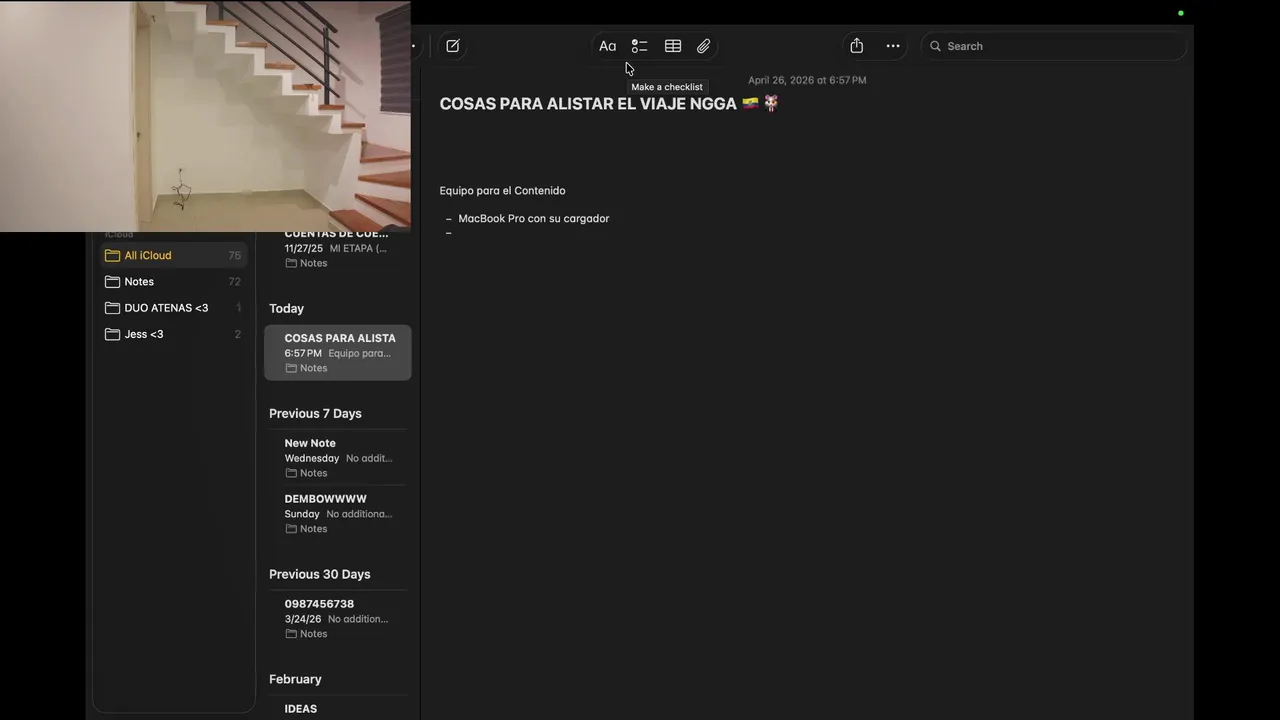Image resolution: width=1280 pixels, height=720 pixels.
Task: Open the more options ellipsis menu
Action: pyautogui.click(x=893, y=46)
